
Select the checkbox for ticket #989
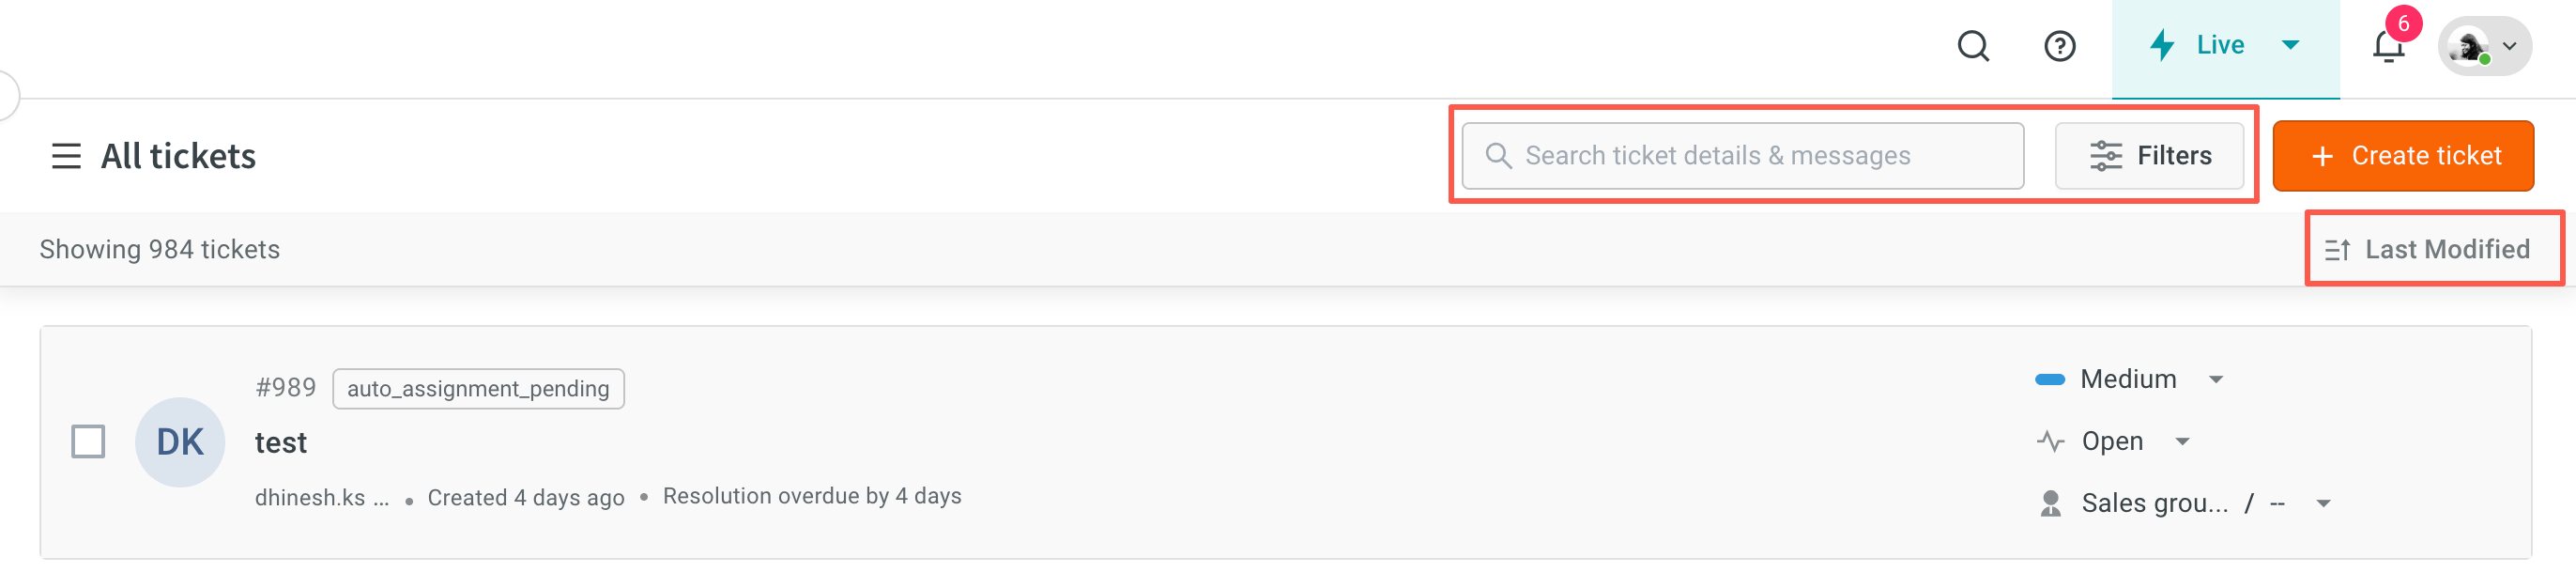[x=88, y=441]
